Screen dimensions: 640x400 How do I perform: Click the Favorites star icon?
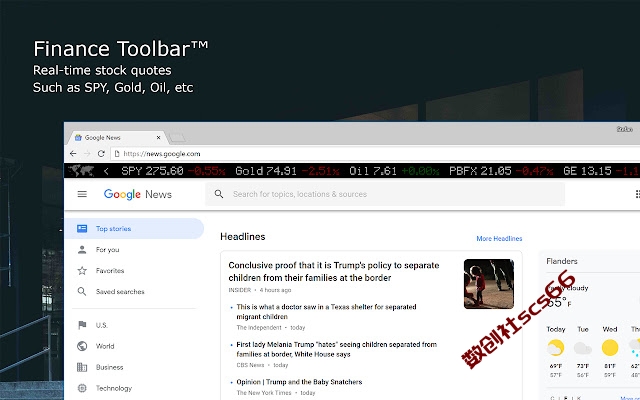(82, 271)
